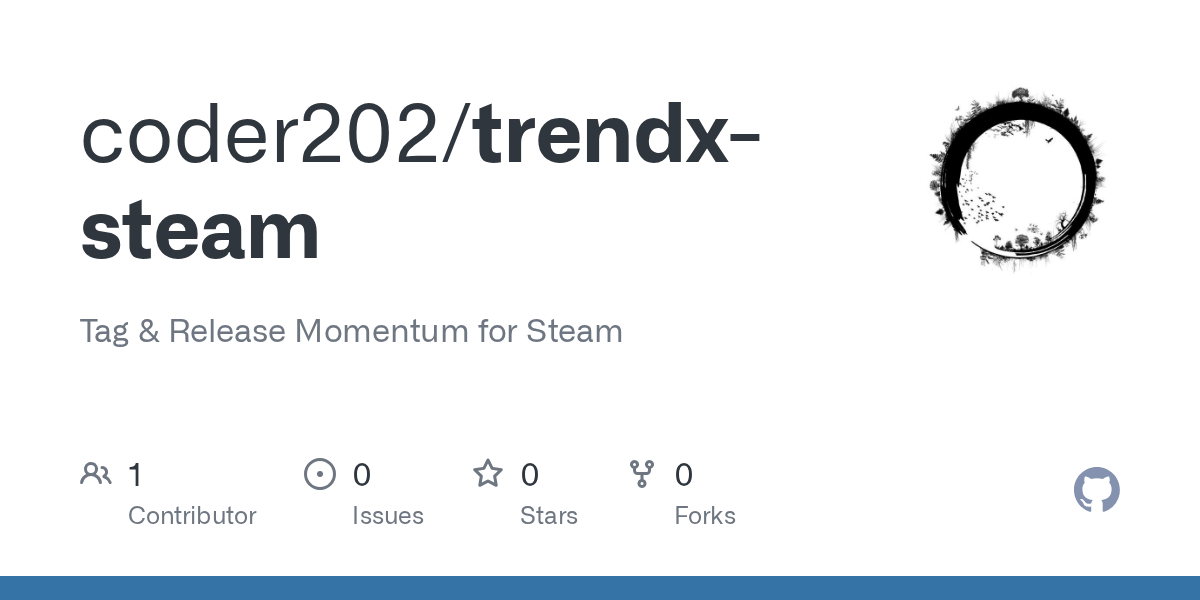The image size is (1200, 600).
Task: Click the issues count number
Action: click(x=362, y=475)
